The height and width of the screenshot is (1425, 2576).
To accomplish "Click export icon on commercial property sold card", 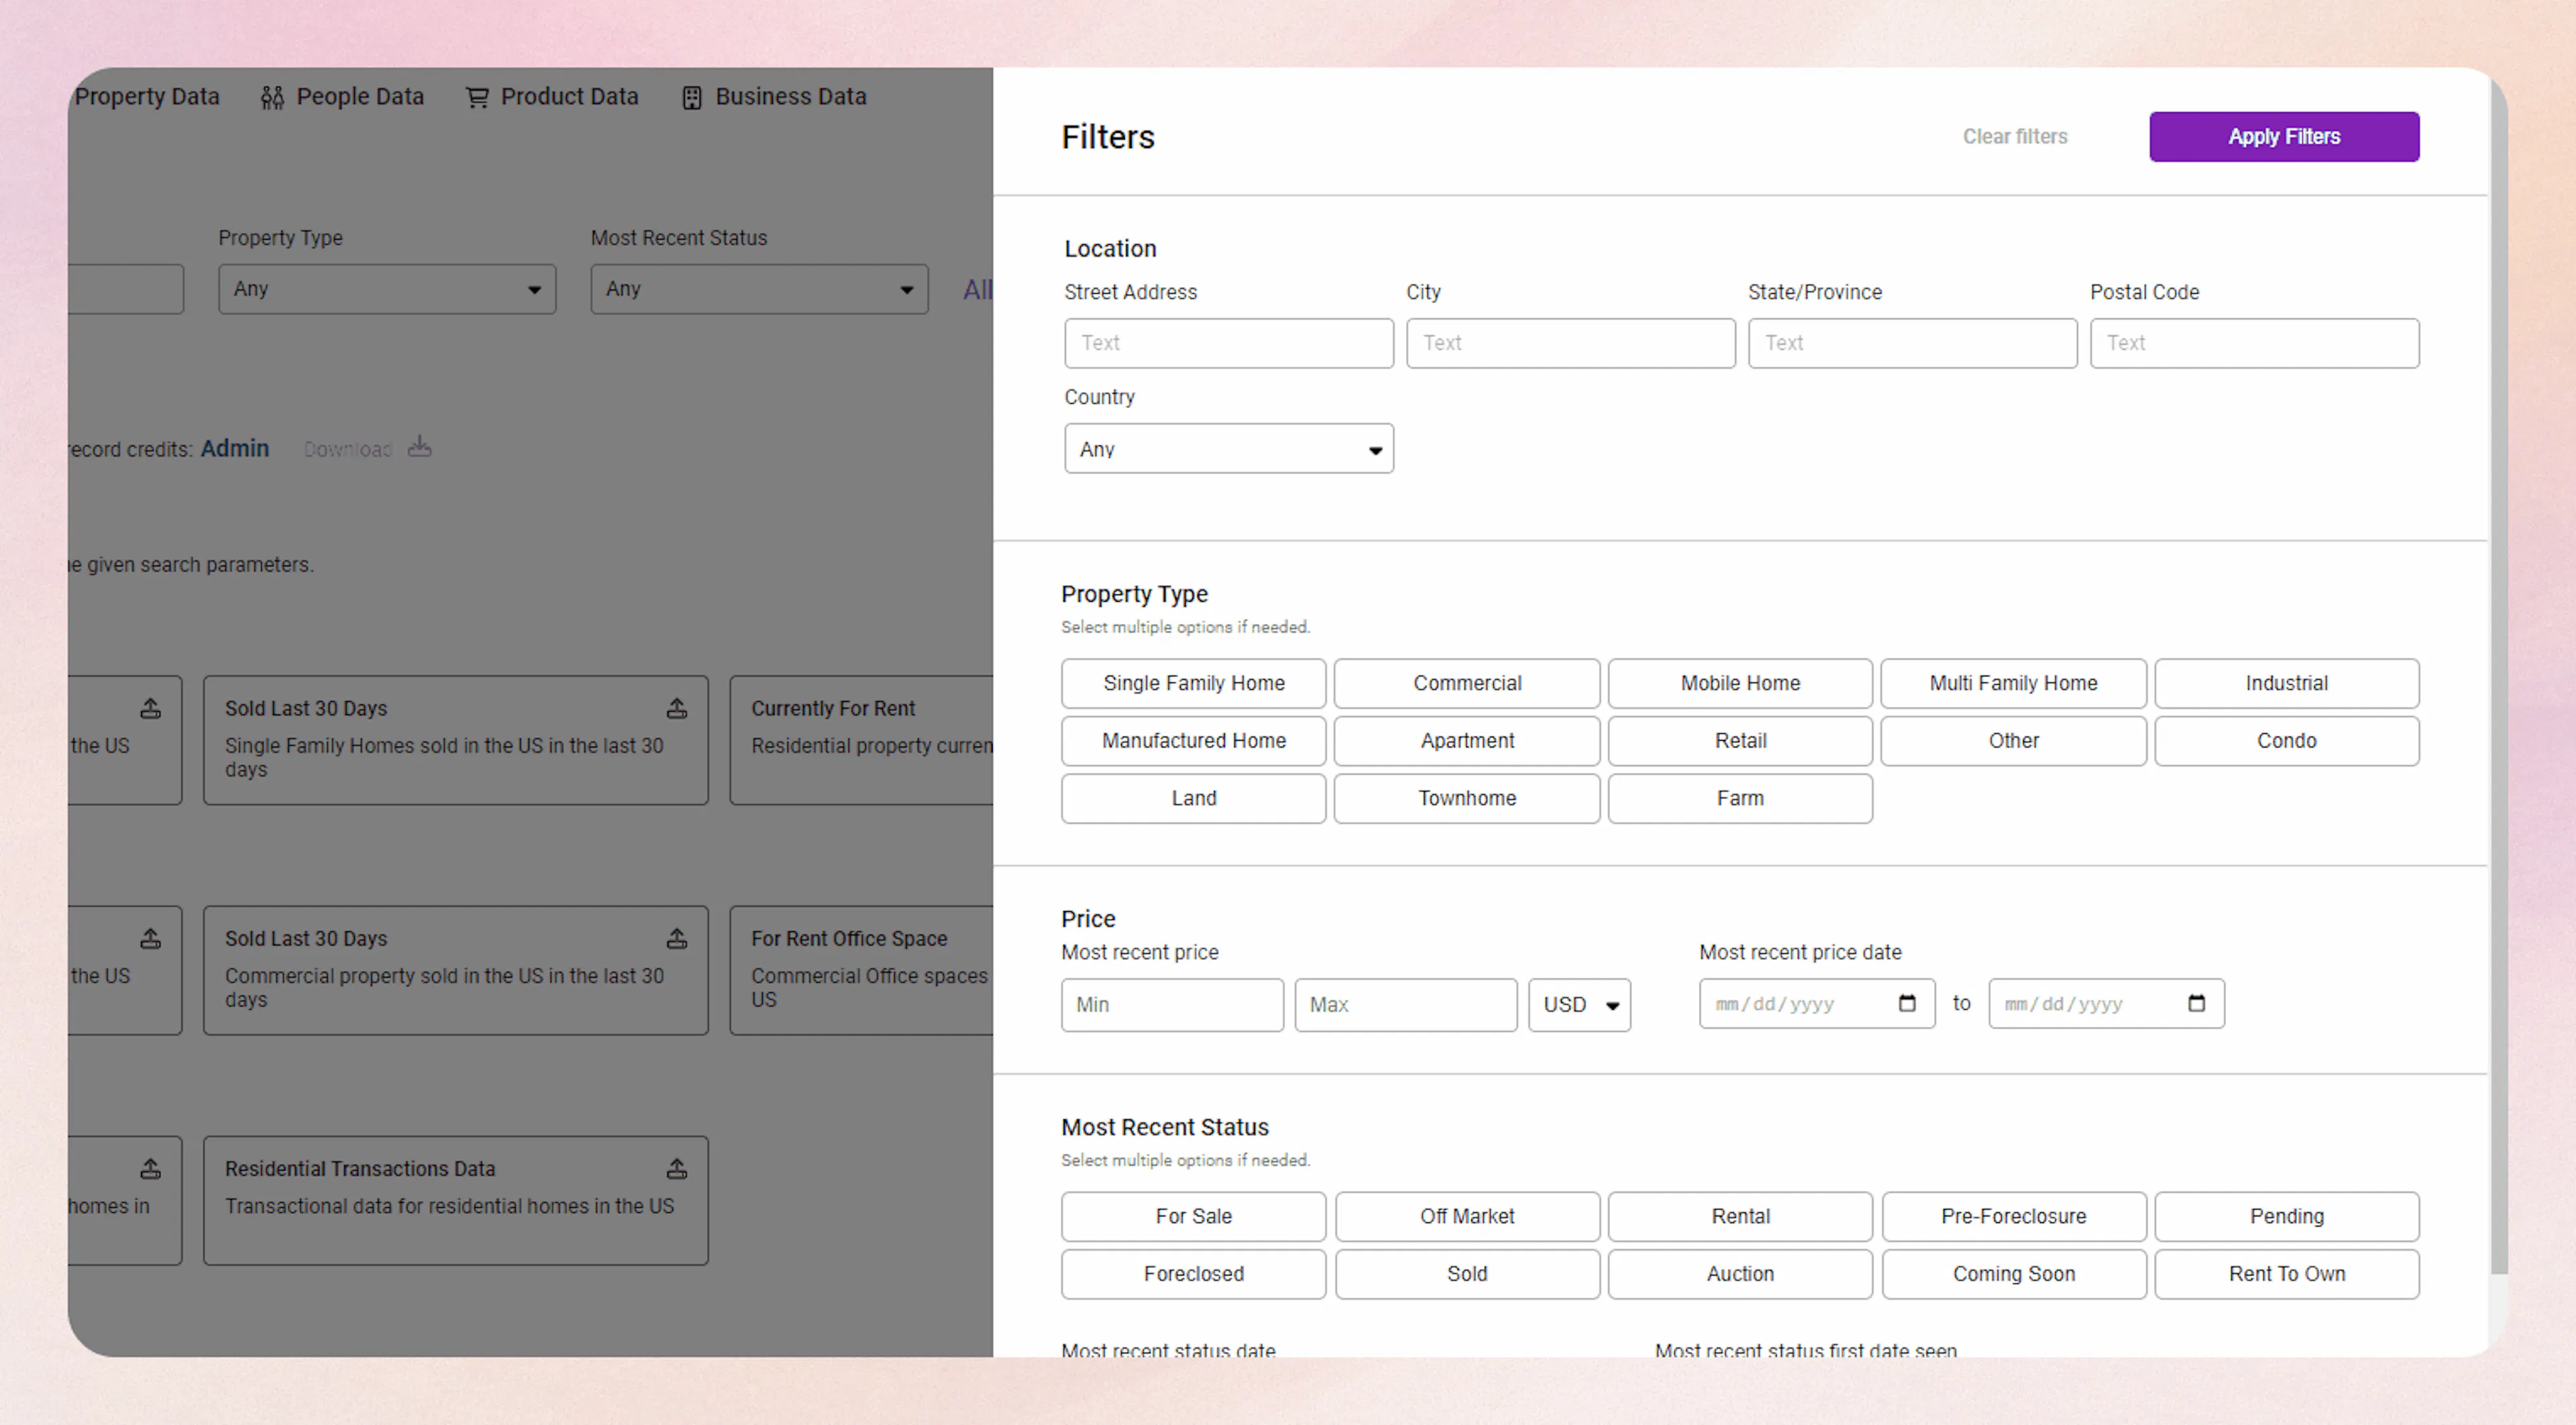I will tap(677, 938).
